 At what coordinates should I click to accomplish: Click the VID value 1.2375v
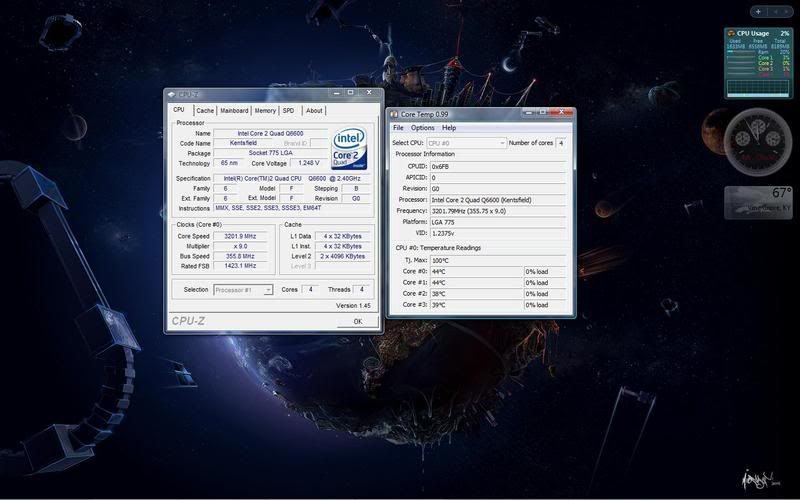pos(497,234)
